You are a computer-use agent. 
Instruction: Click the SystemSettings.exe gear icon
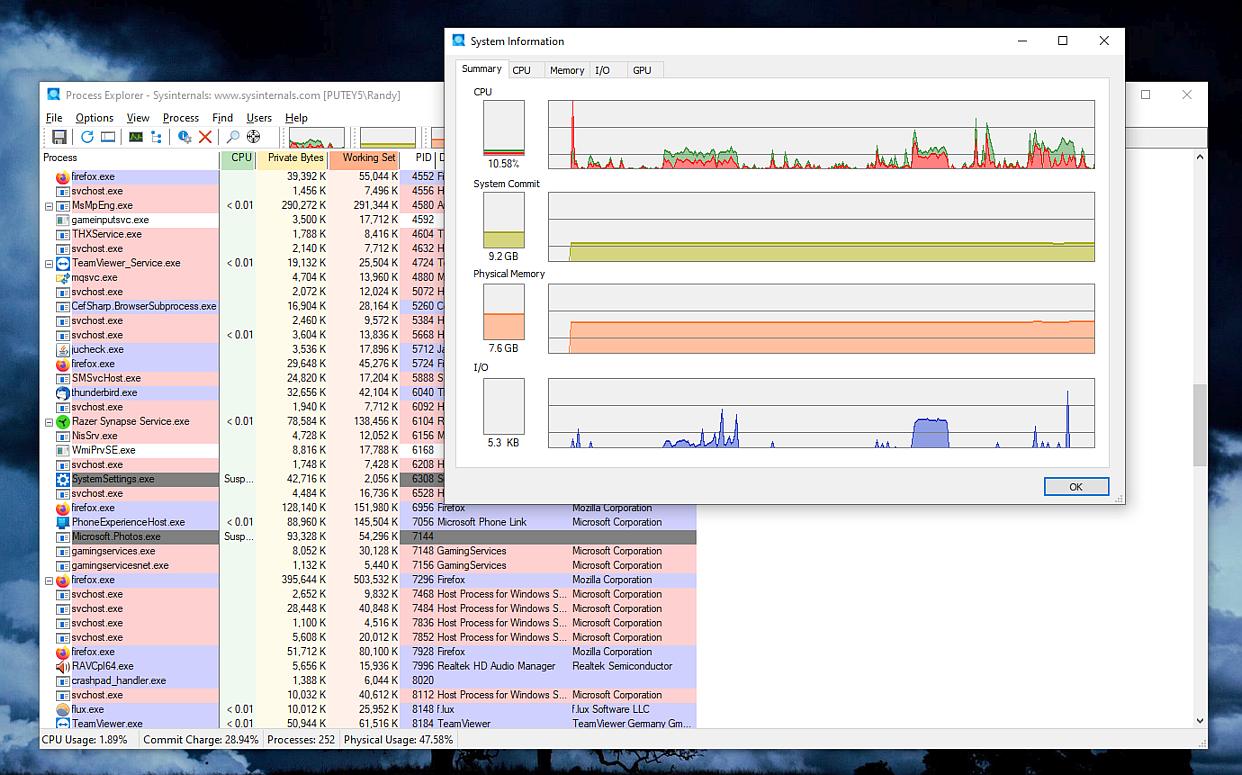(x=62, y=479)
